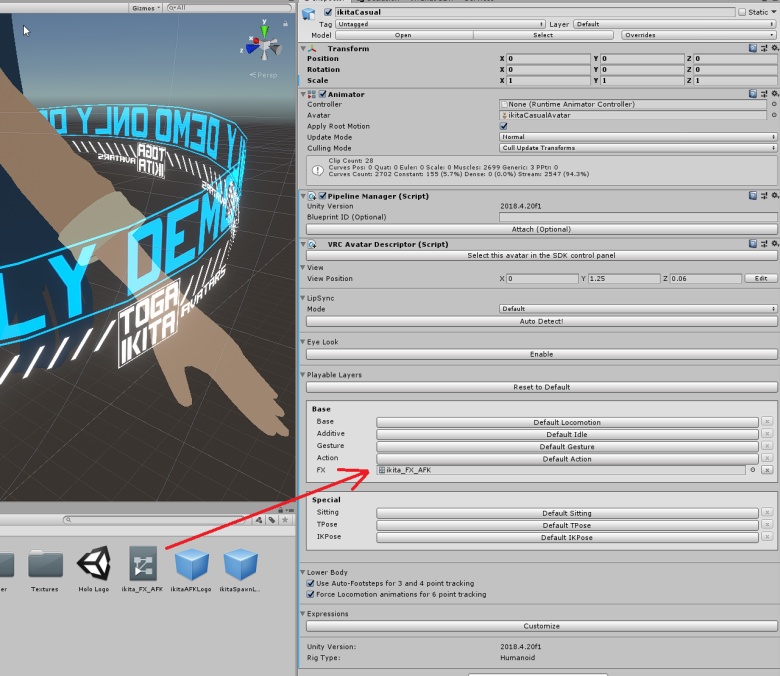Remove the FX layer with its x button

(767, 470)
